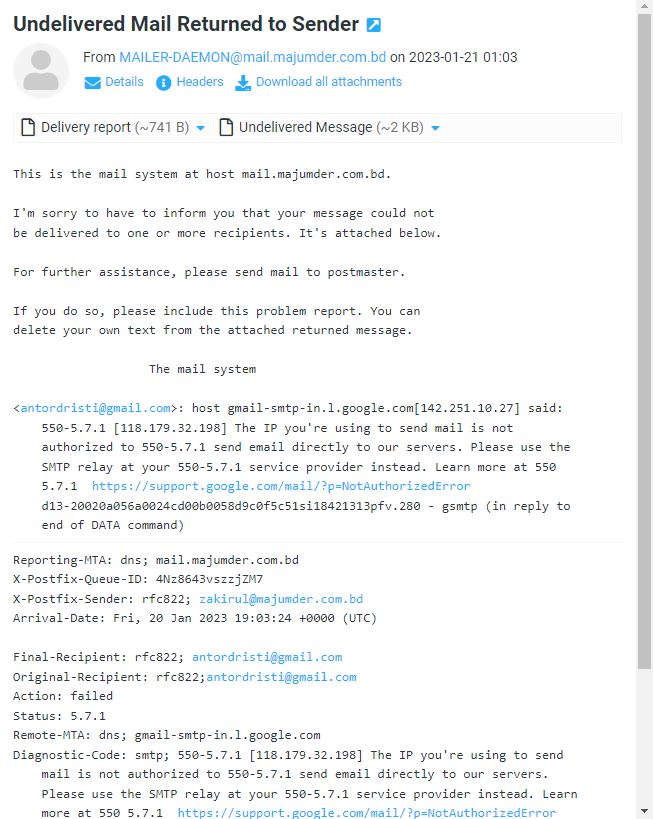Click the scrollbar down arrow
Image resolution: width=653 pixels, height=819 pixels.
point(644,812)
